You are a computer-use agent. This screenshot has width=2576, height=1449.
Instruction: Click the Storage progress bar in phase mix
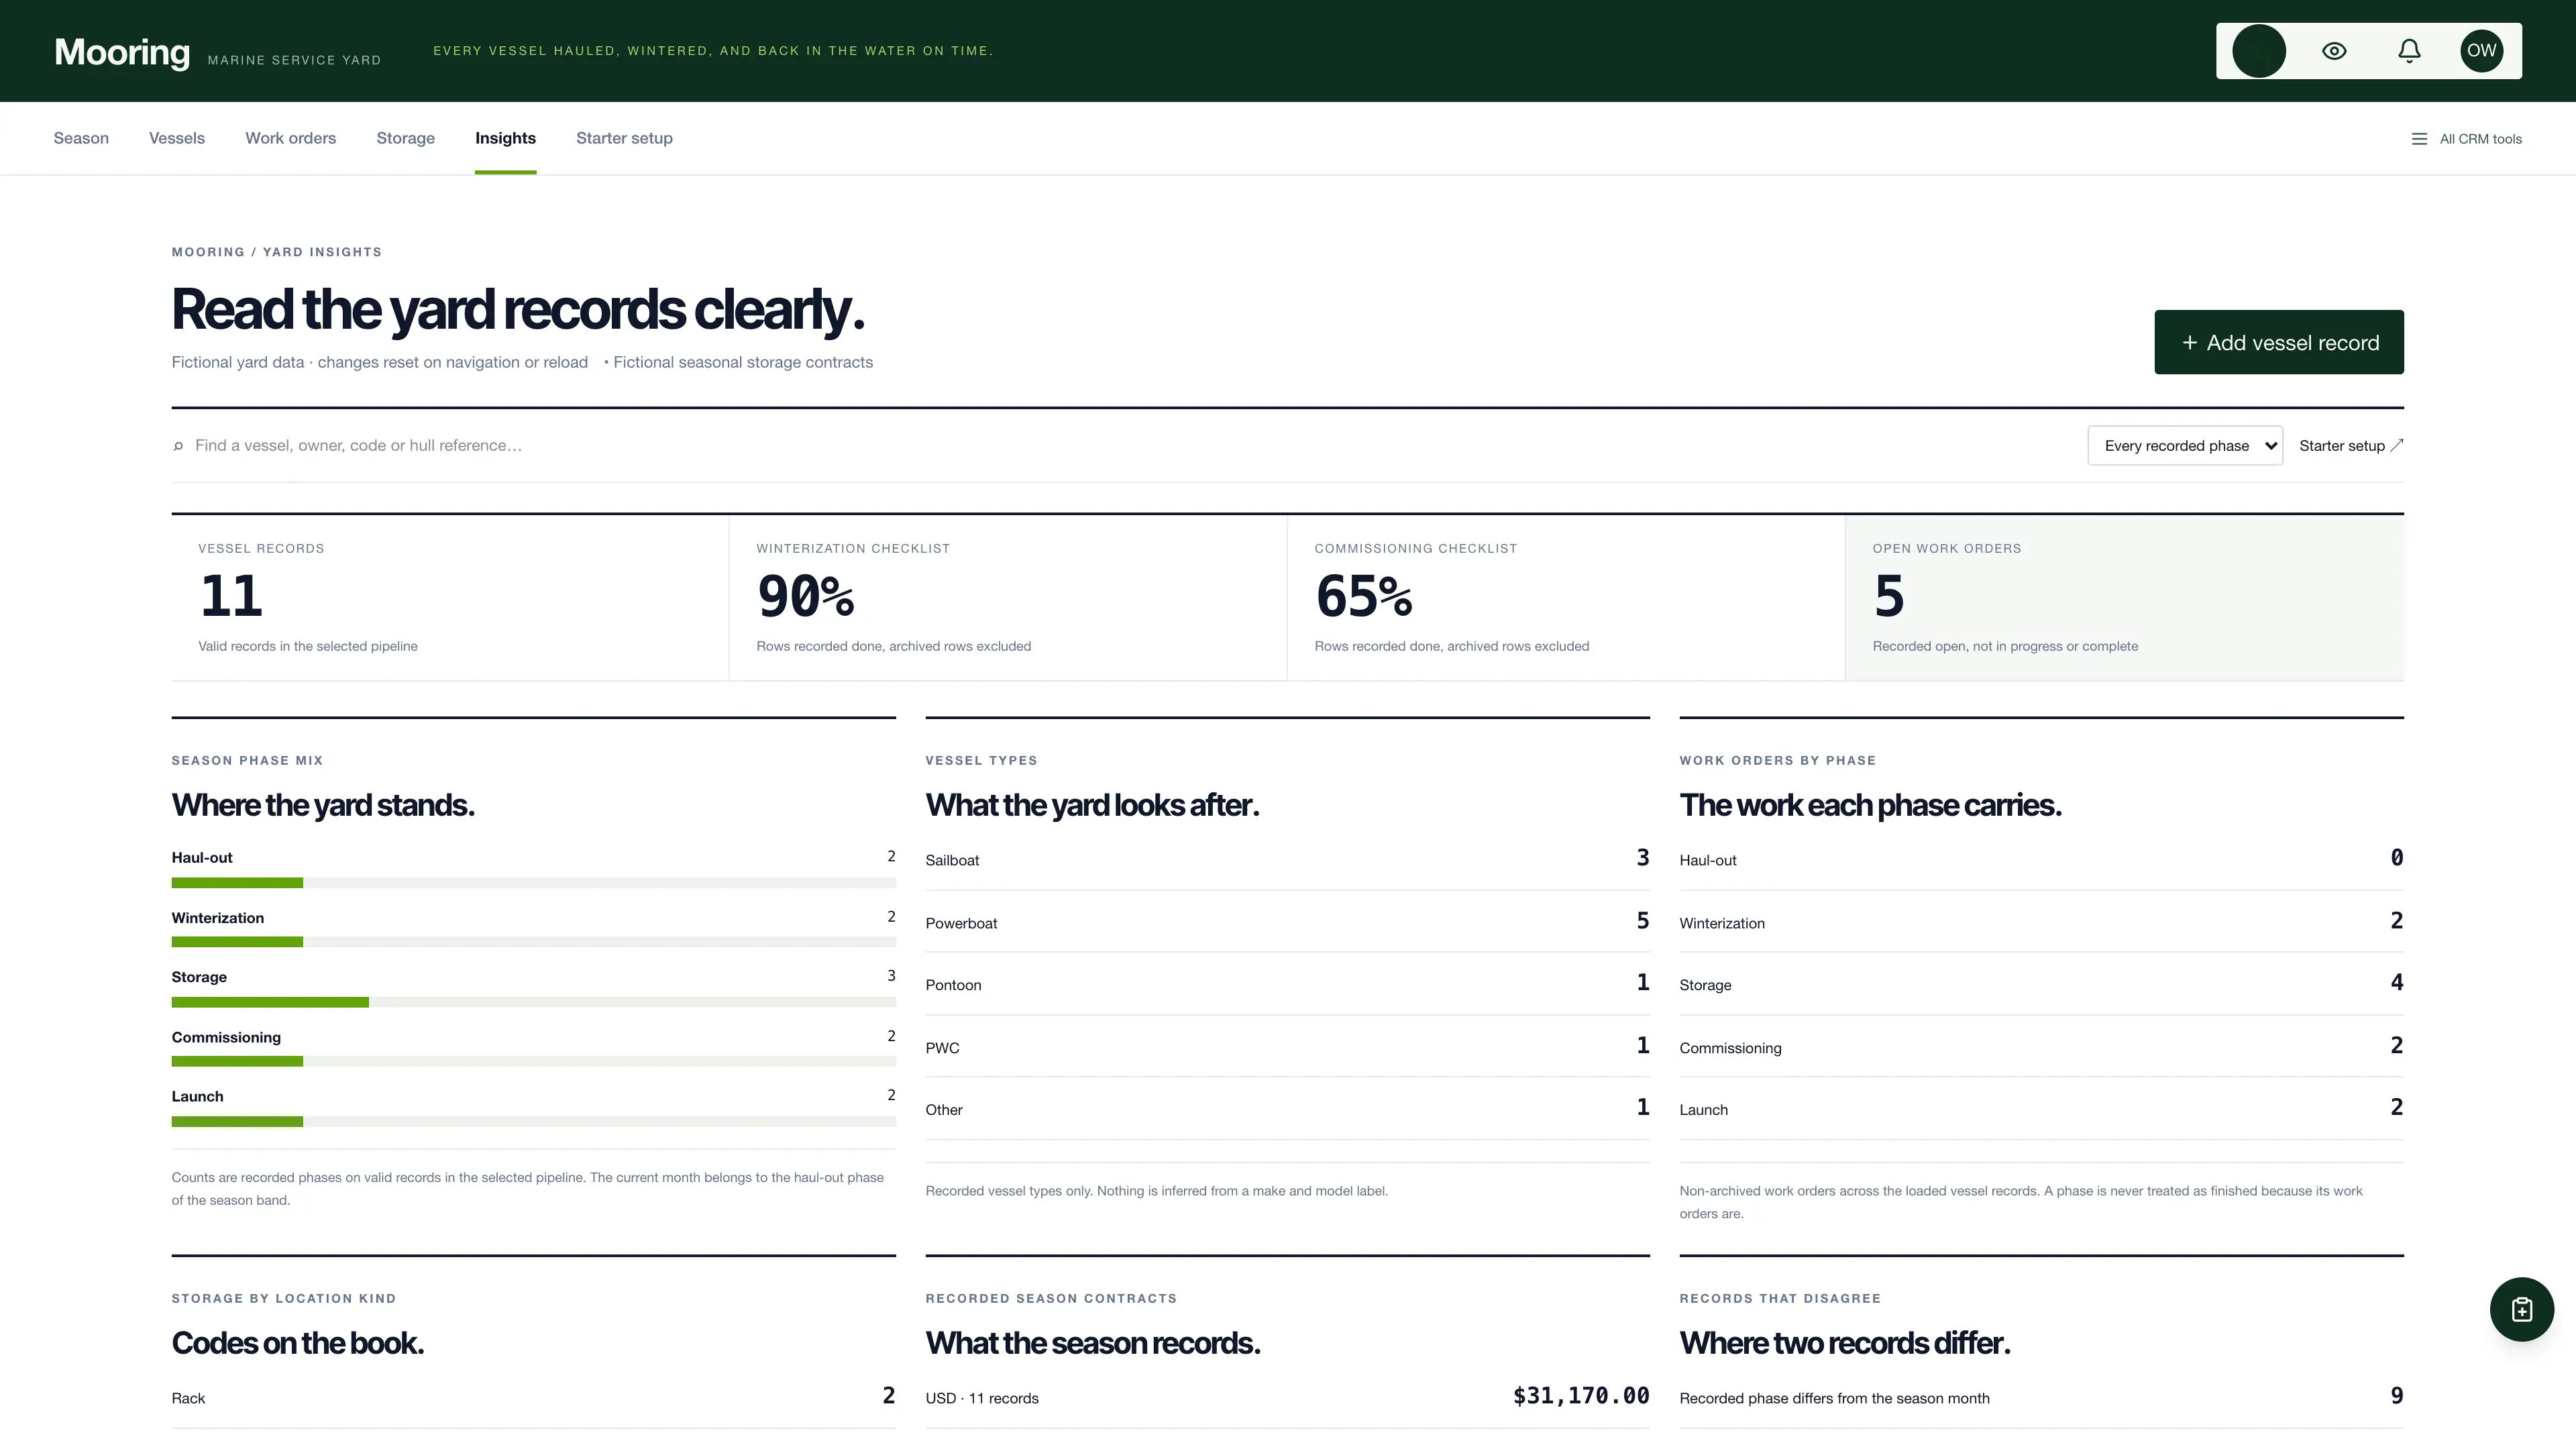pyautogui.click(x=533, y=1002)
